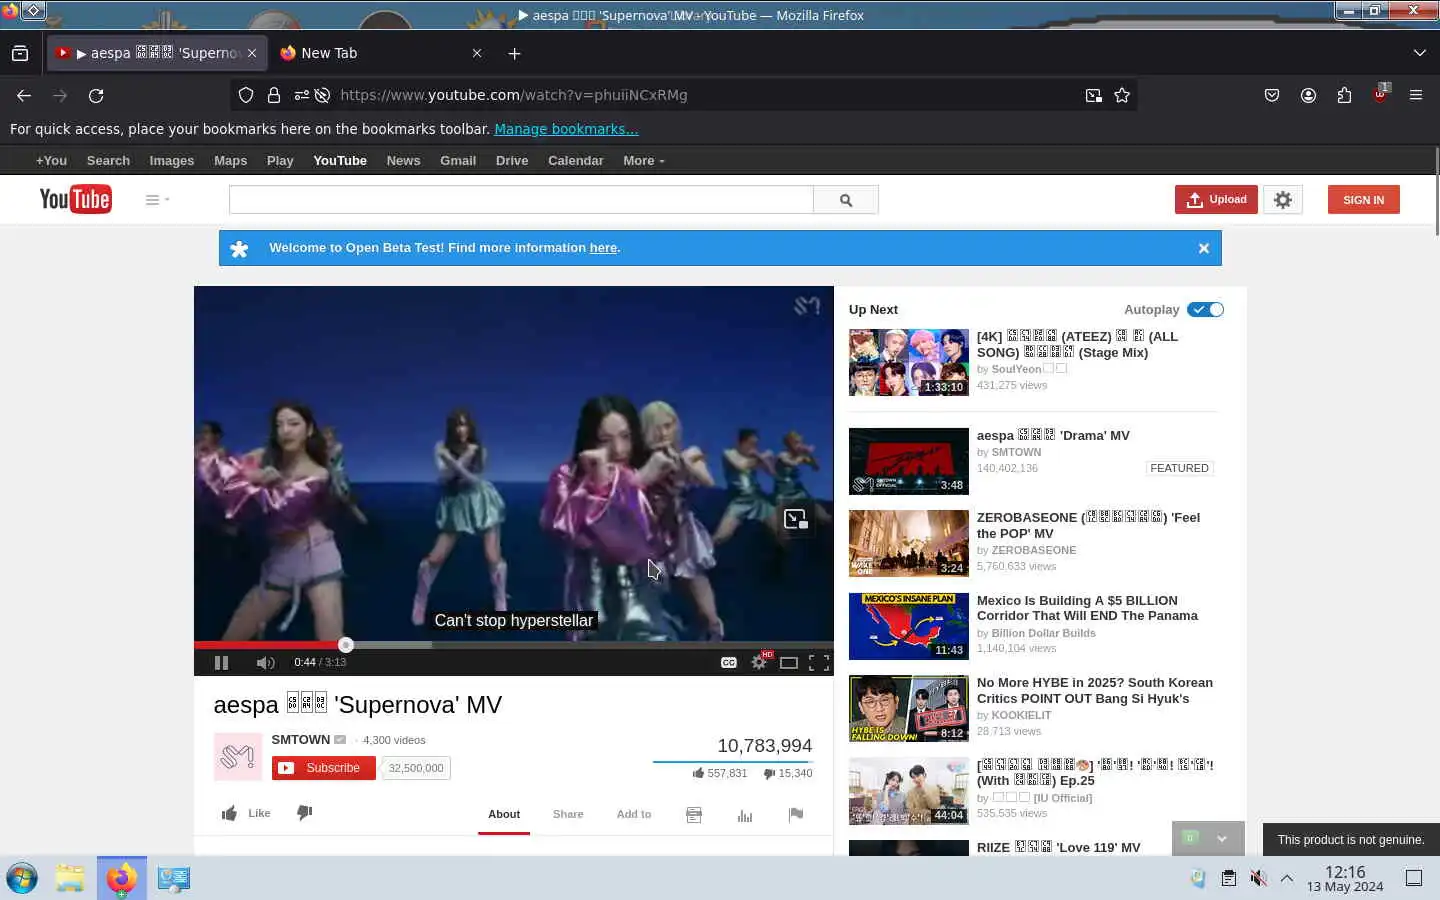This screenshot has height=900, width=1440.
Task: Open the Firefox hamburger menu
Action: coord(1416,95)
